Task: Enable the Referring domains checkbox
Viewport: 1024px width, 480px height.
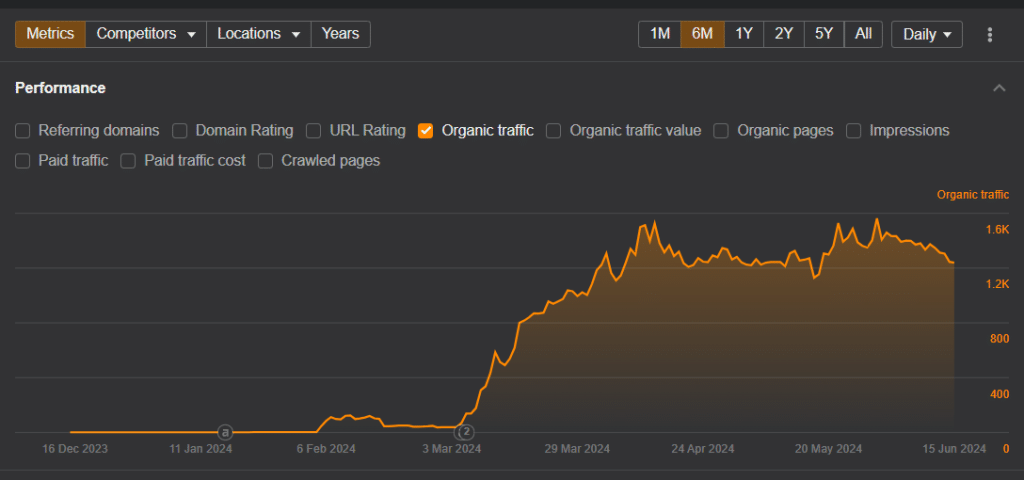Action: click(x=23, y=130)
